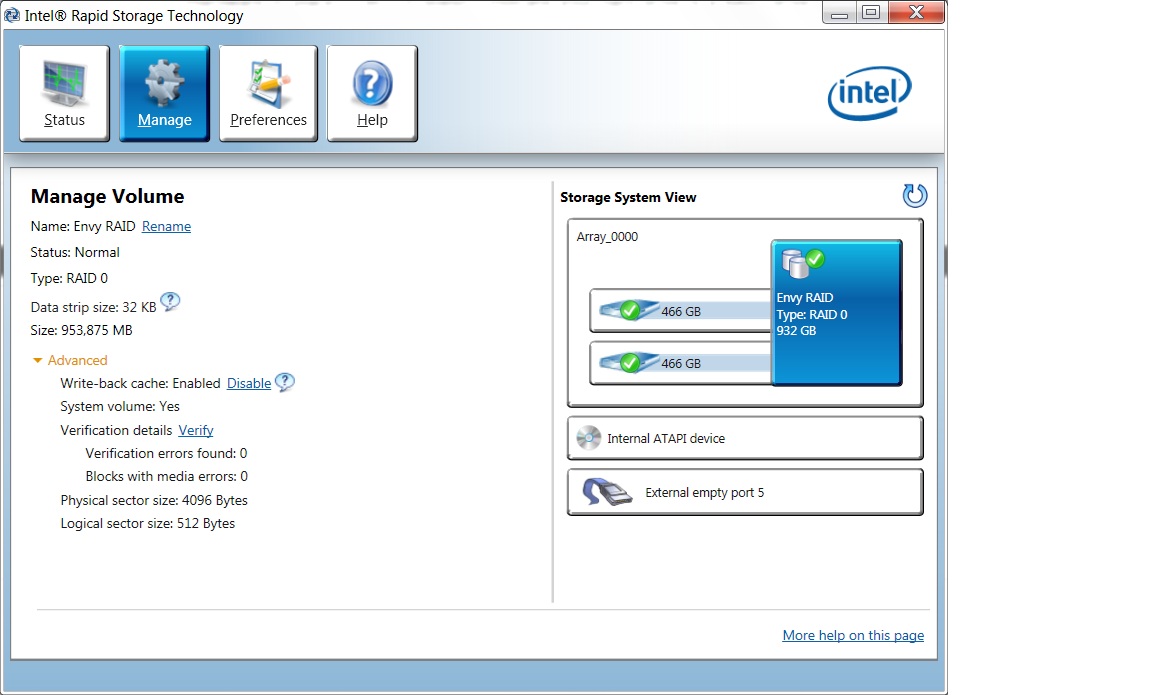Open More help on this page

pyautogui.click(x=853, y=635)
